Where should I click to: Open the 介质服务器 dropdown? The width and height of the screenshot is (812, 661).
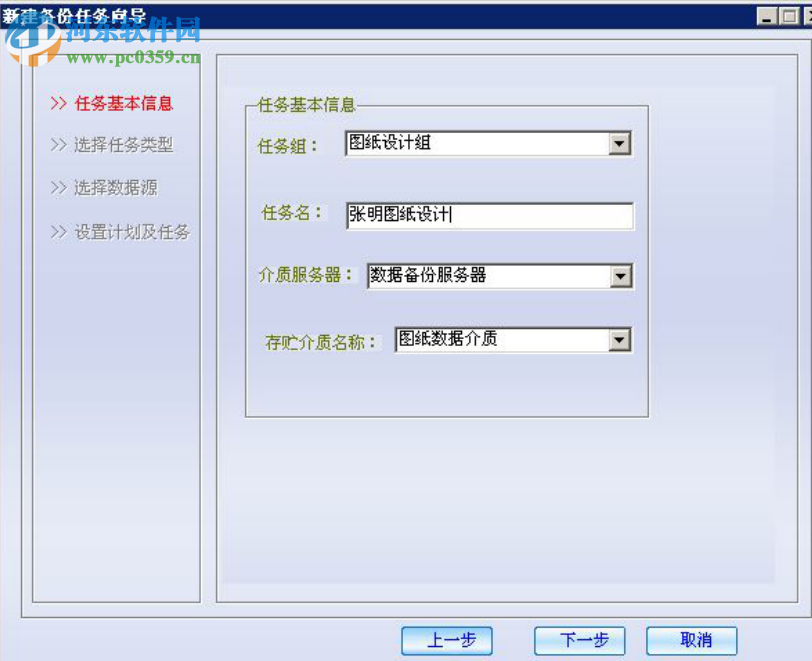500,276
